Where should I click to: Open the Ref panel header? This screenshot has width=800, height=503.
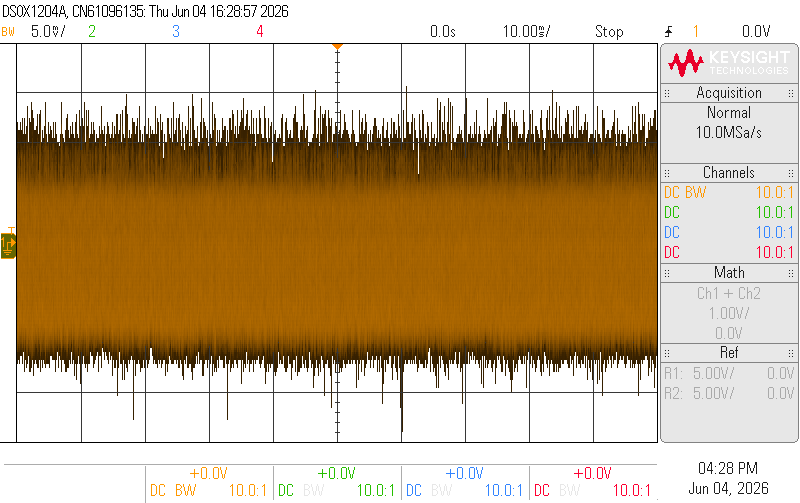point(729,353)
